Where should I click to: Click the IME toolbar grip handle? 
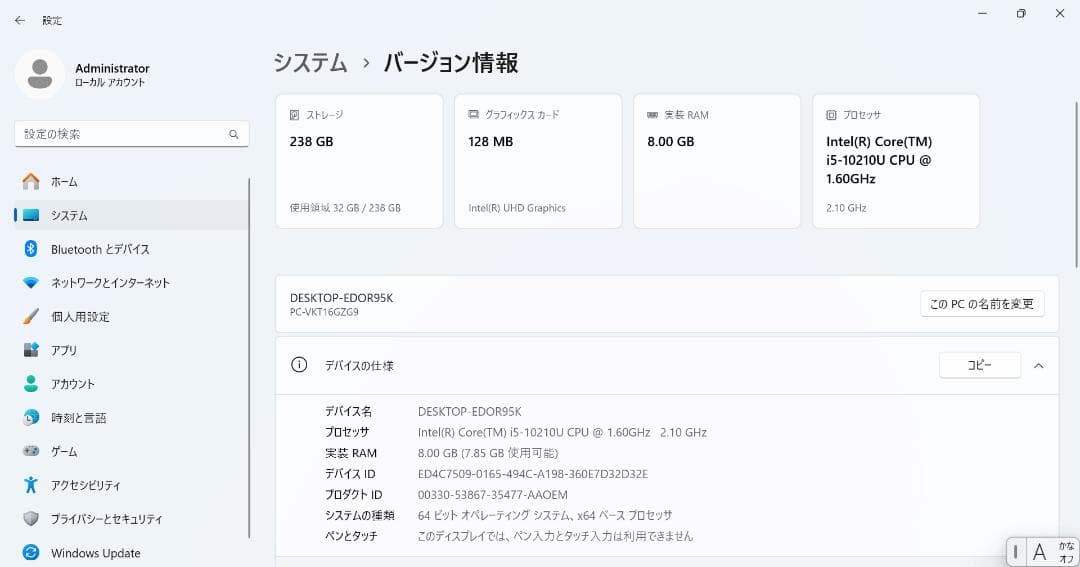(1015, 552)
